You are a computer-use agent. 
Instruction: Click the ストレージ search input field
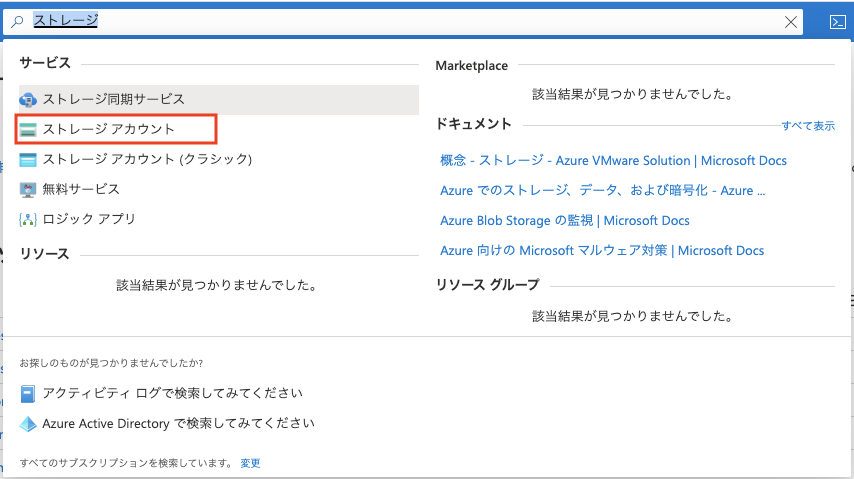click(403, 21)
